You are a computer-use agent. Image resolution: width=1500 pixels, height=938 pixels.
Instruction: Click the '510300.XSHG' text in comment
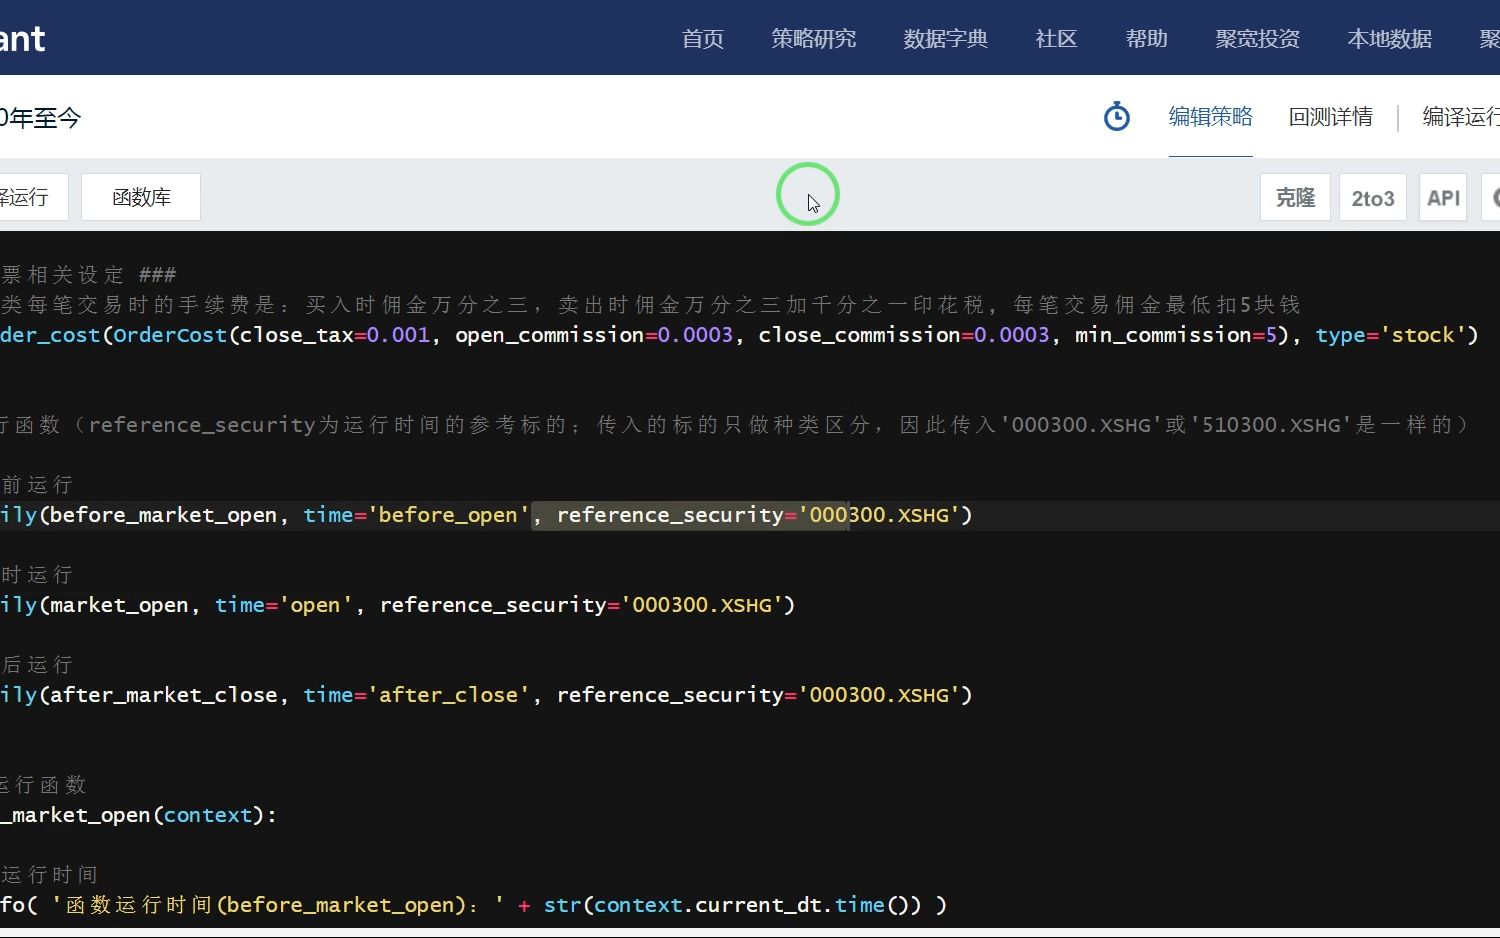1270,425
